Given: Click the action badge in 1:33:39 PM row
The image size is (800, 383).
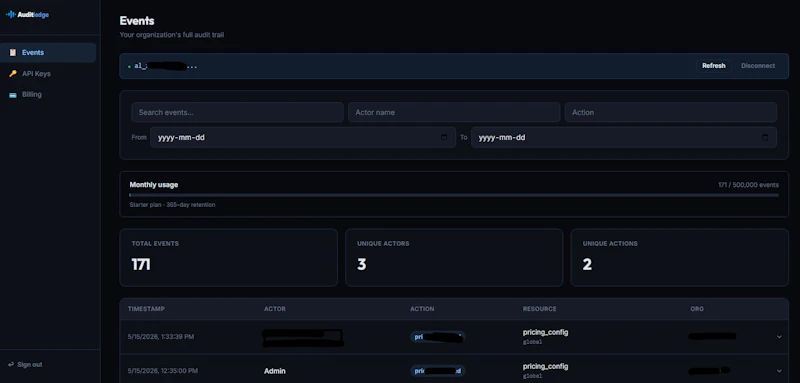Looking at the screenshot, I should pyautogui.click(x=437, y=337).
